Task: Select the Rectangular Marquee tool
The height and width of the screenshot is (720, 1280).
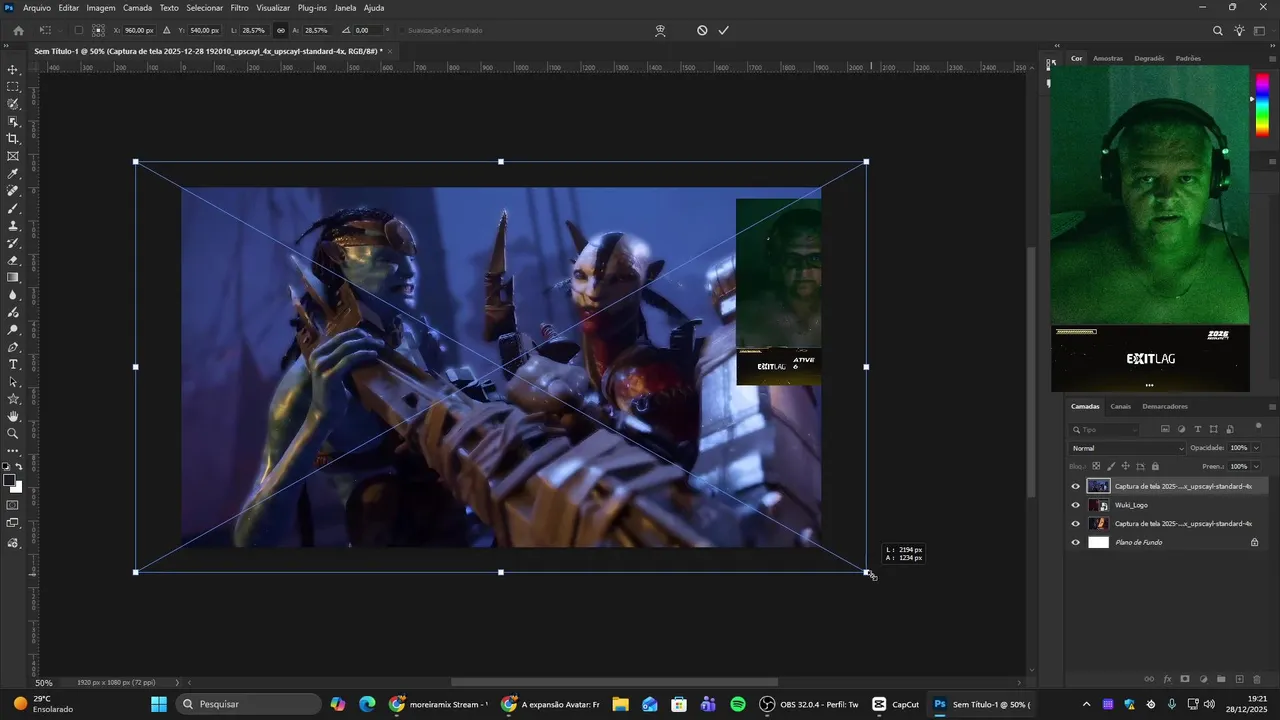Action: pos(13,87)
